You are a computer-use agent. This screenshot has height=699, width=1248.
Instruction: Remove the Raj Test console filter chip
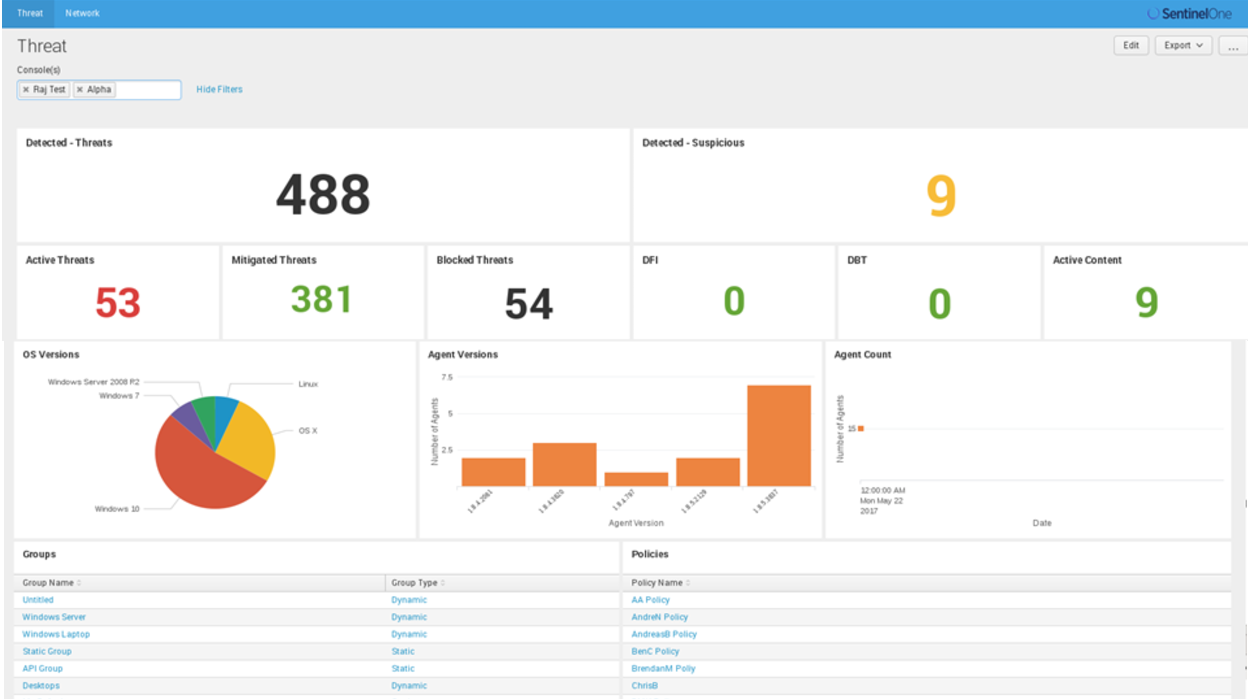[x=26, y=90]
